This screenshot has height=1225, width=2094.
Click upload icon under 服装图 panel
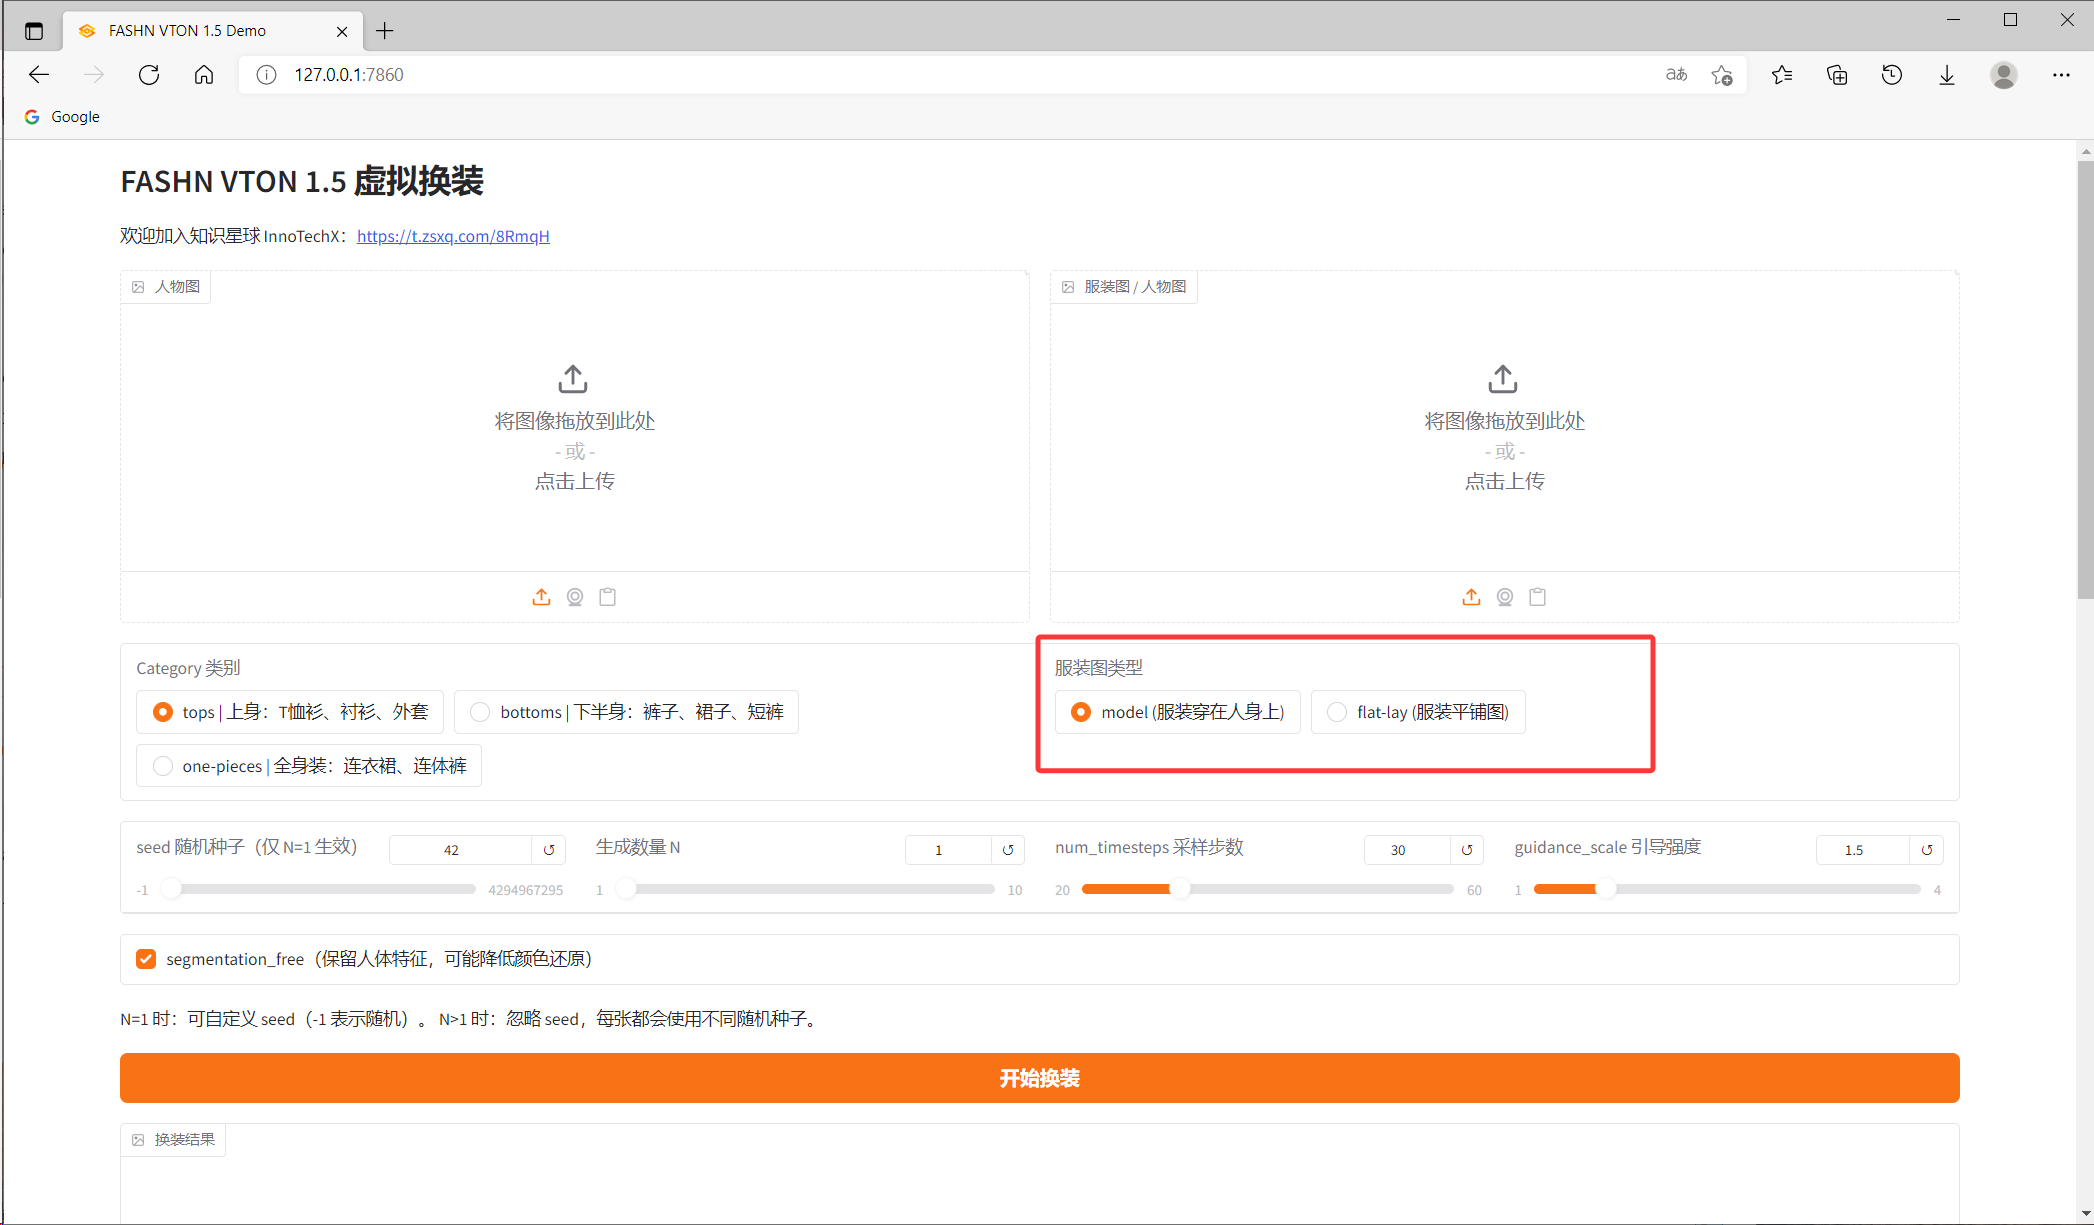click(x=1471, y=597)
